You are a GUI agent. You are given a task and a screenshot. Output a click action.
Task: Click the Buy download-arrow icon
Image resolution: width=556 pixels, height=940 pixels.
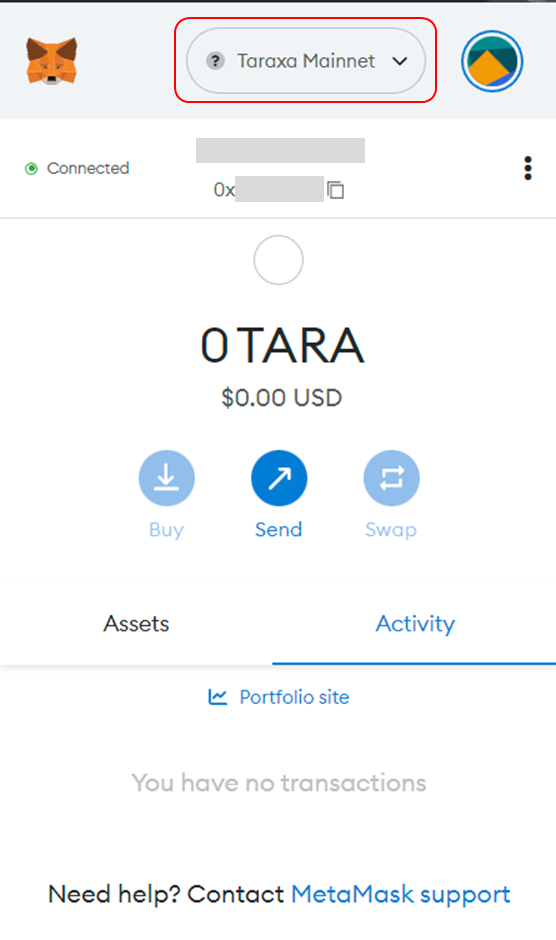tap(166, 478)
